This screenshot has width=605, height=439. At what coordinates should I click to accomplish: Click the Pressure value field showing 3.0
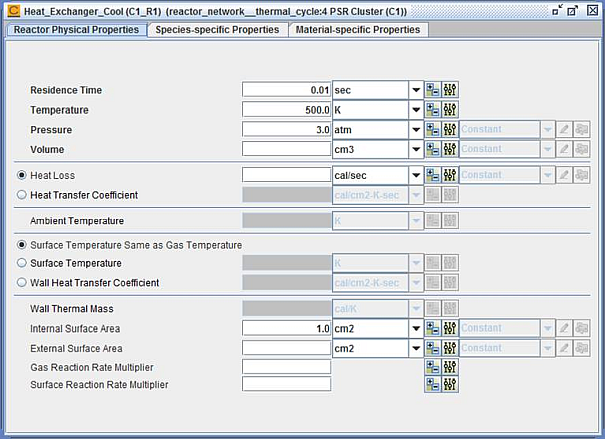coord(286,130)
